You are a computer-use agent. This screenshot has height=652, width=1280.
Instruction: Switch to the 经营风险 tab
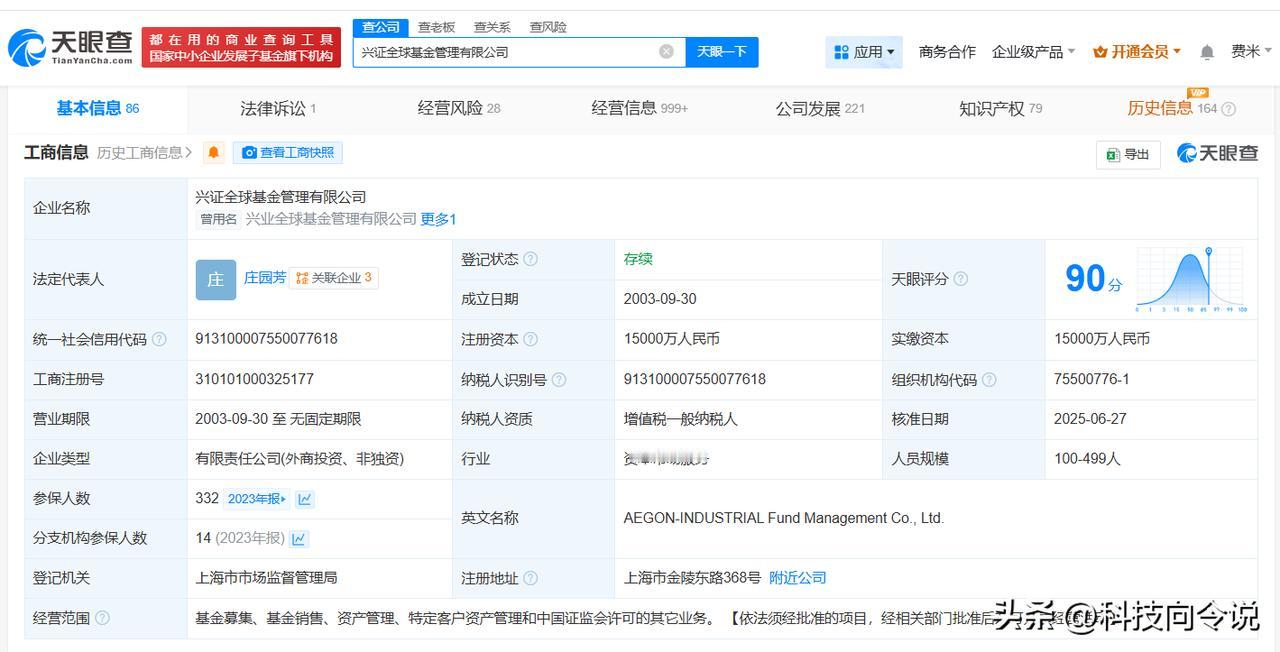(x=459, y=108)
